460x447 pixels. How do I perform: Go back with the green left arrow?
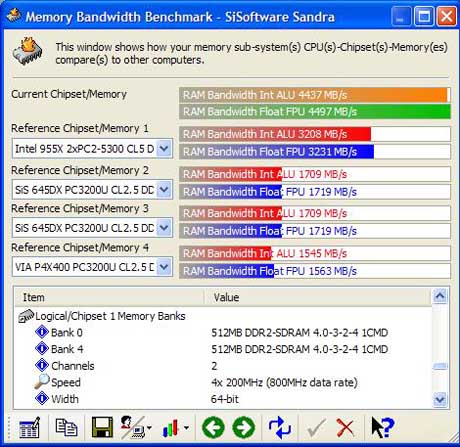[x=213, y=427]
